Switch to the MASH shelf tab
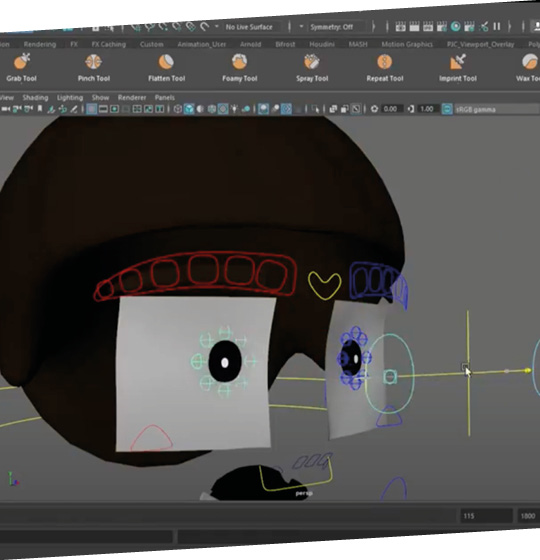 [358, 44]
